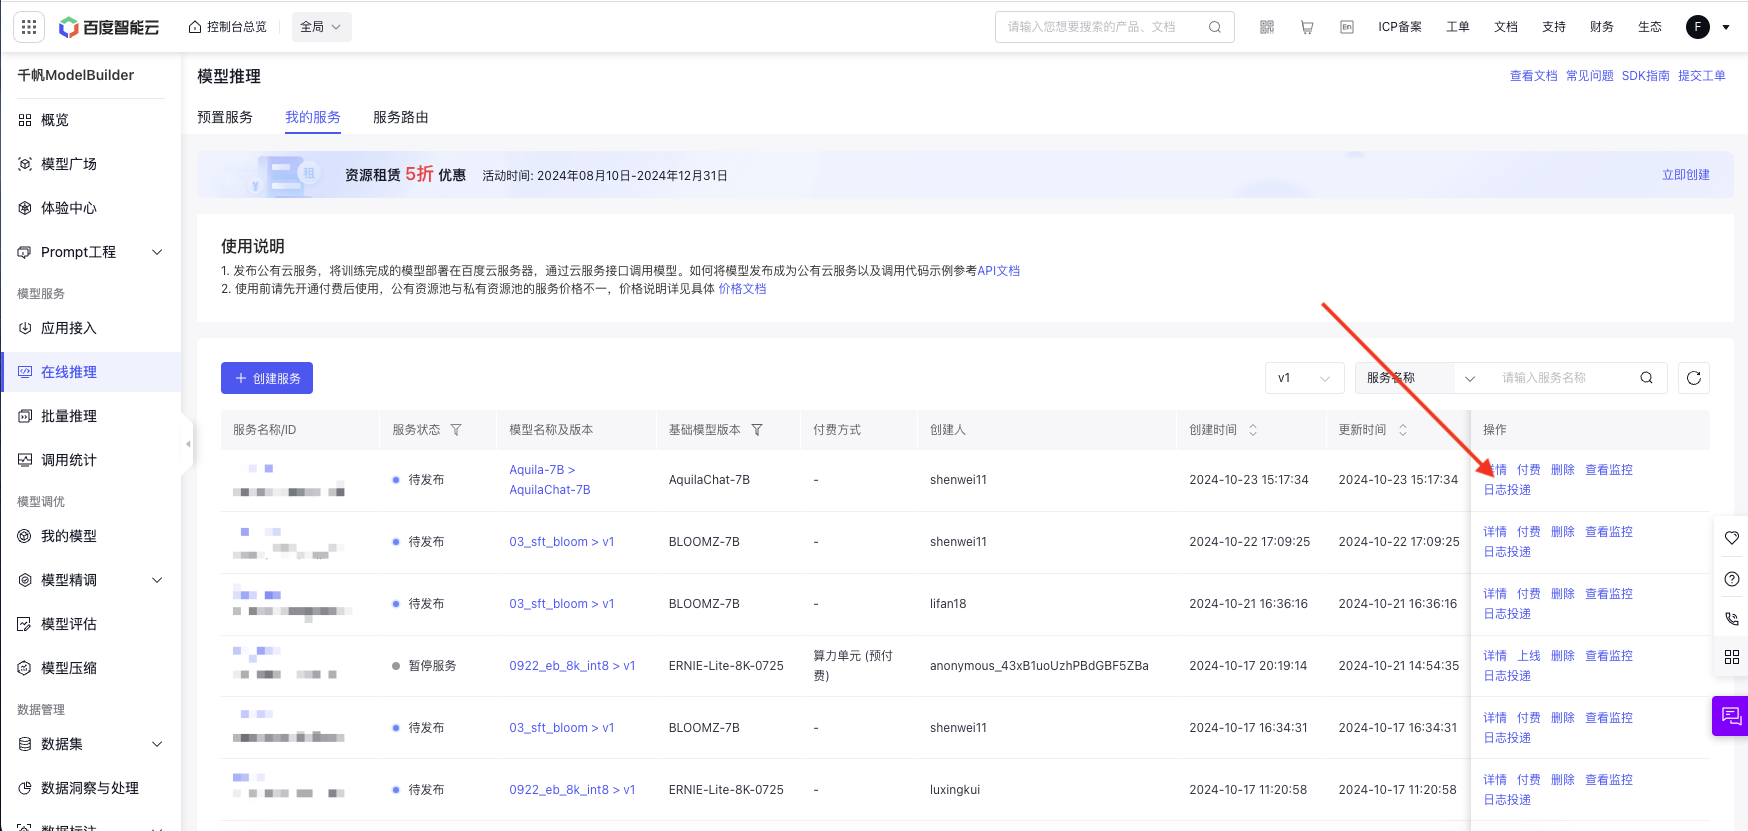Open ICP备案 in top navigation
Screen dimensions: 1748x831
pyautogui.click(x=1400, y=27)
